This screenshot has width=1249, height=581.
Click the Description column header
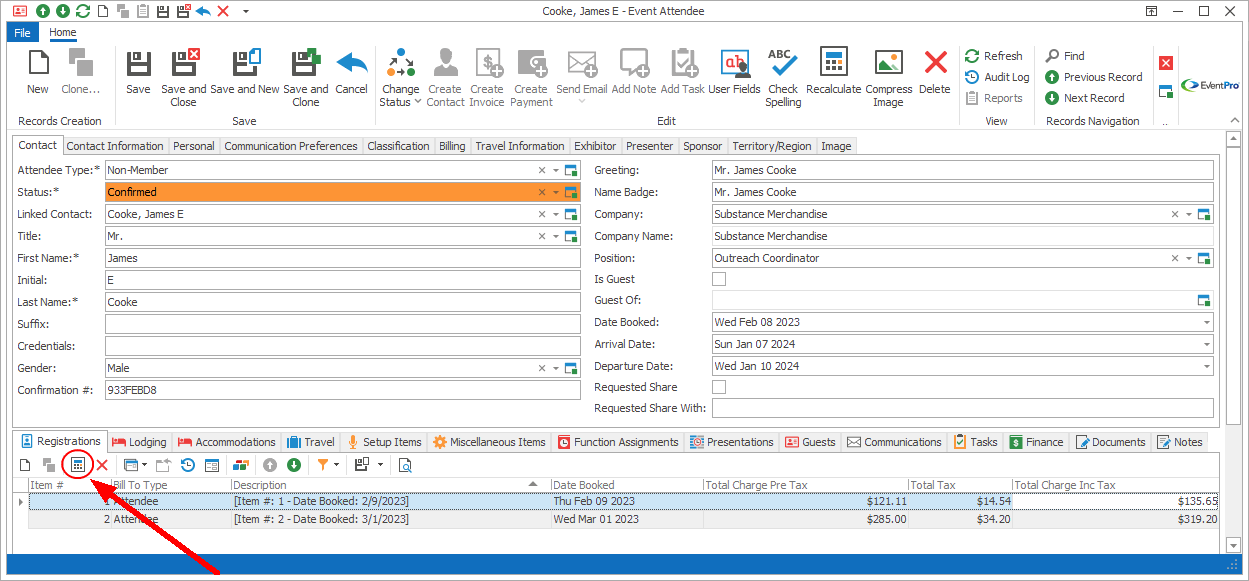(391, 485)
